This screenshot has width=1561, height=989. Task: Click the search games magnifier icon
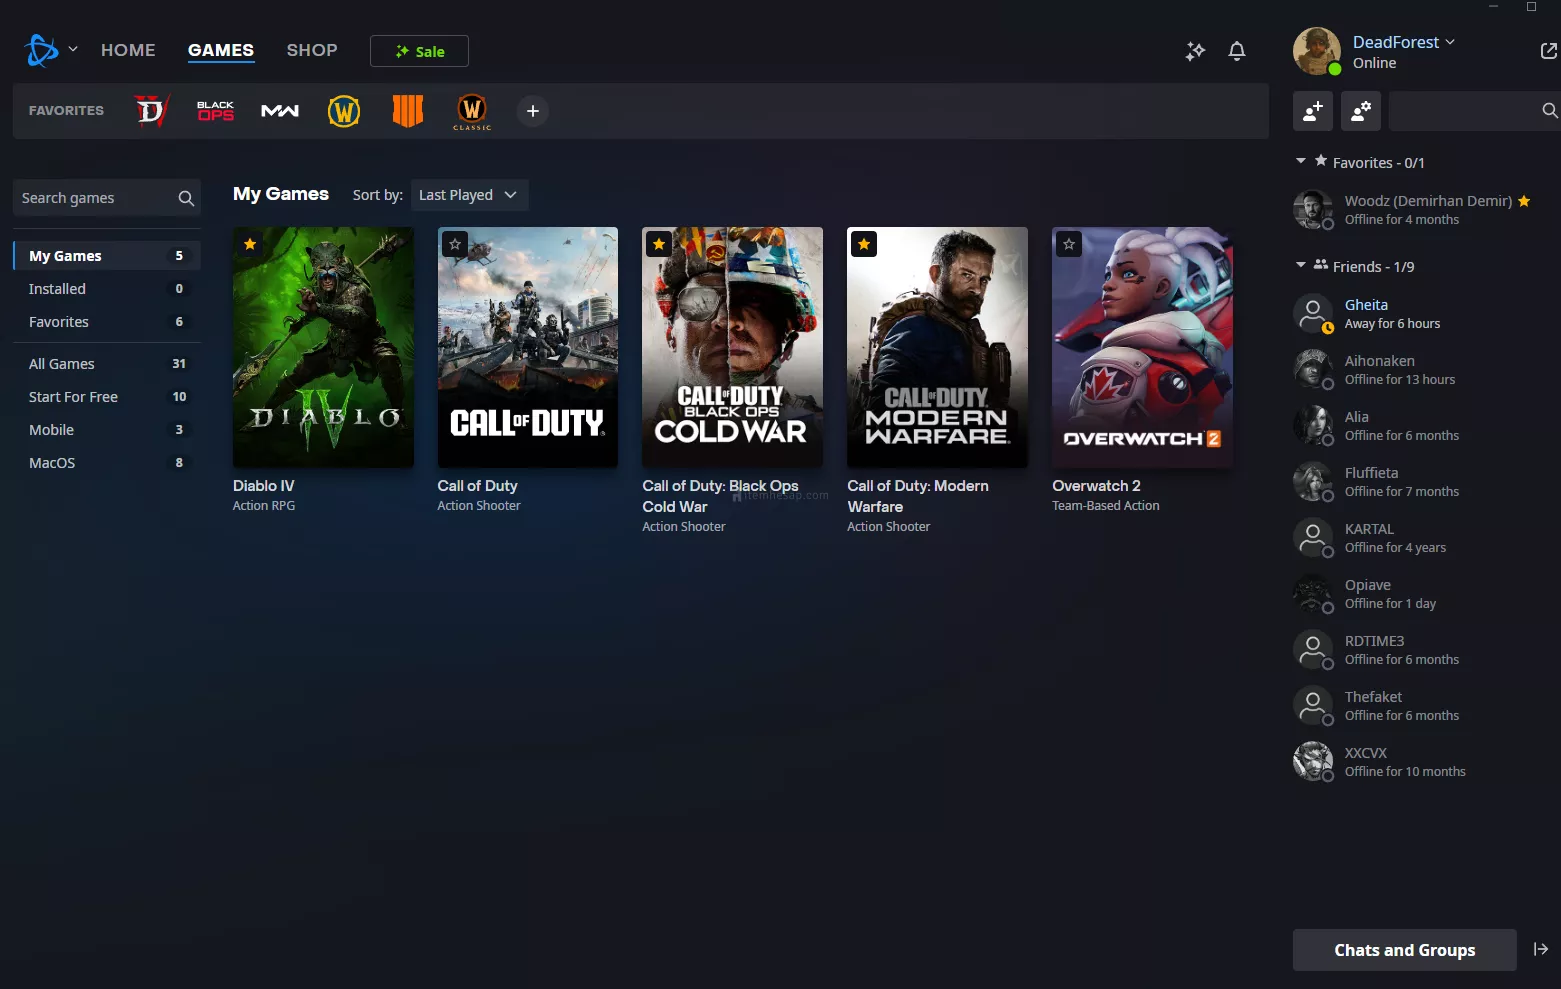coord(186,198)
